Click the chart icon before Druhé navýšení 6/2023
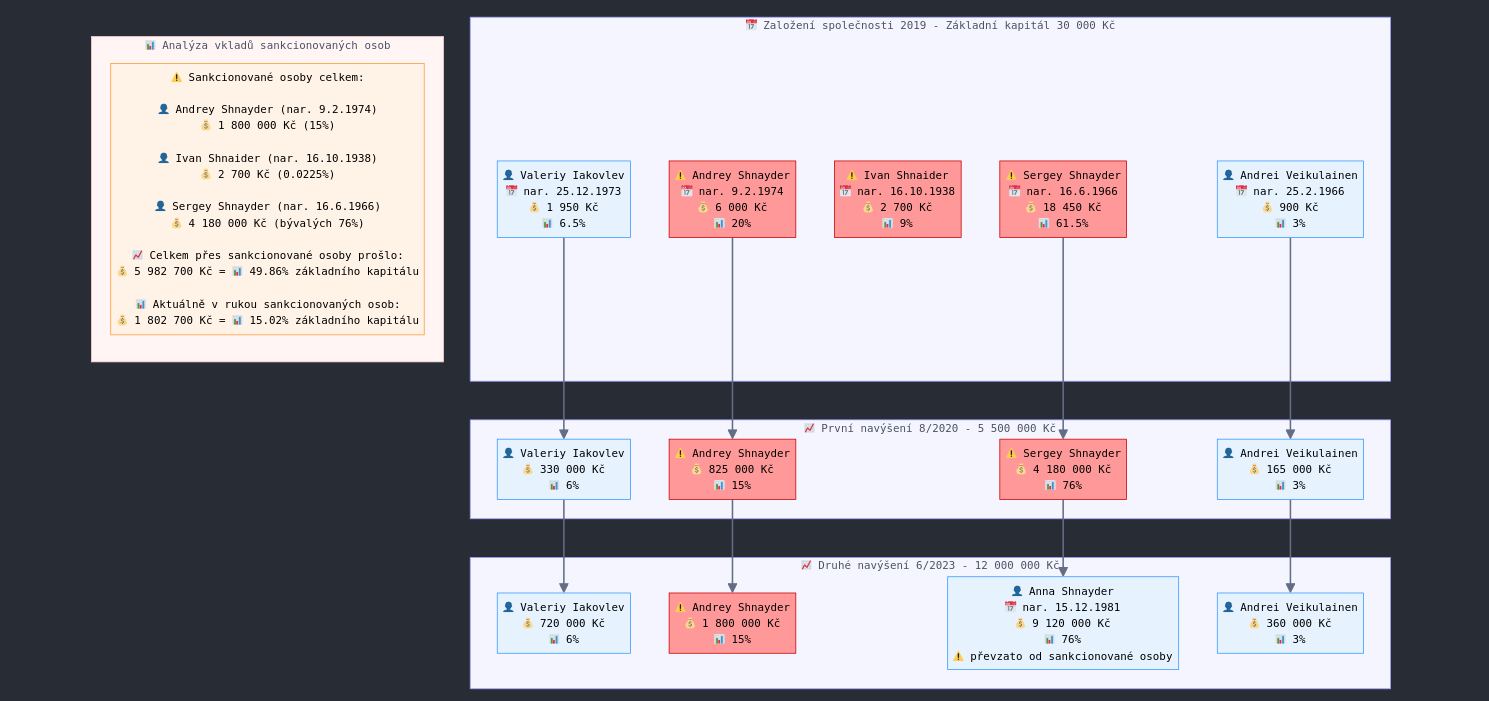Image resolution: width=1489 pixels, height=701 pixels. click(806, 565)
